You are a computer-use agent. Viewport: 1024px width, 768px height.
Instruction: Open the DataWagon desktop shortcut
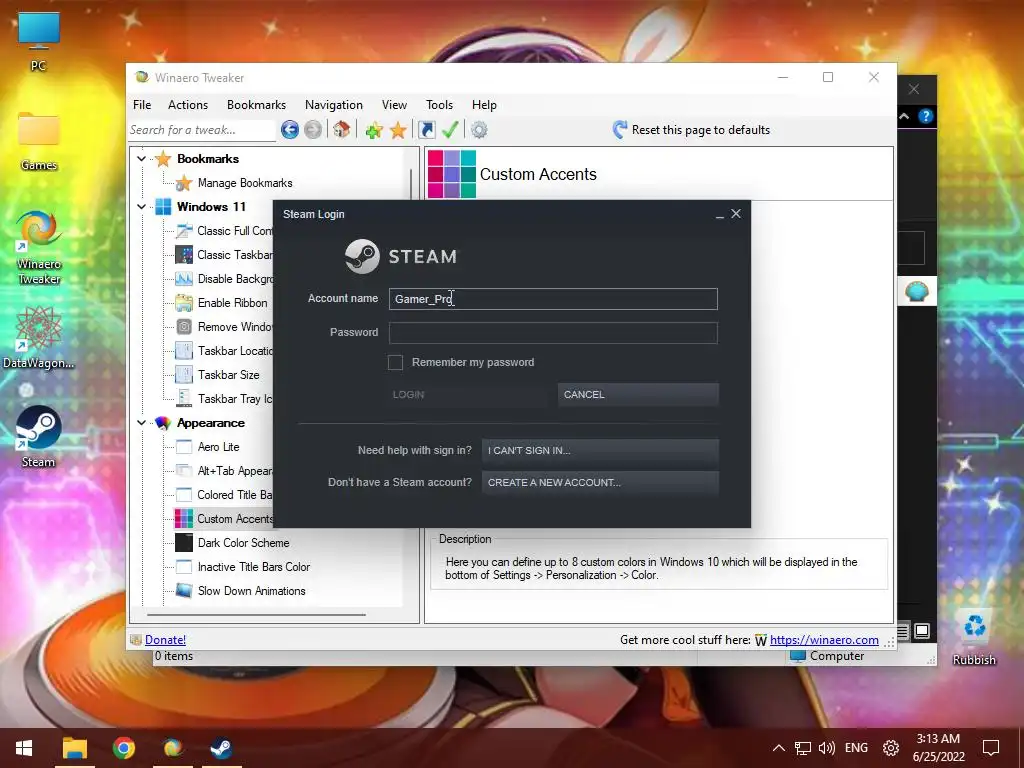click(x=39, y=338)
